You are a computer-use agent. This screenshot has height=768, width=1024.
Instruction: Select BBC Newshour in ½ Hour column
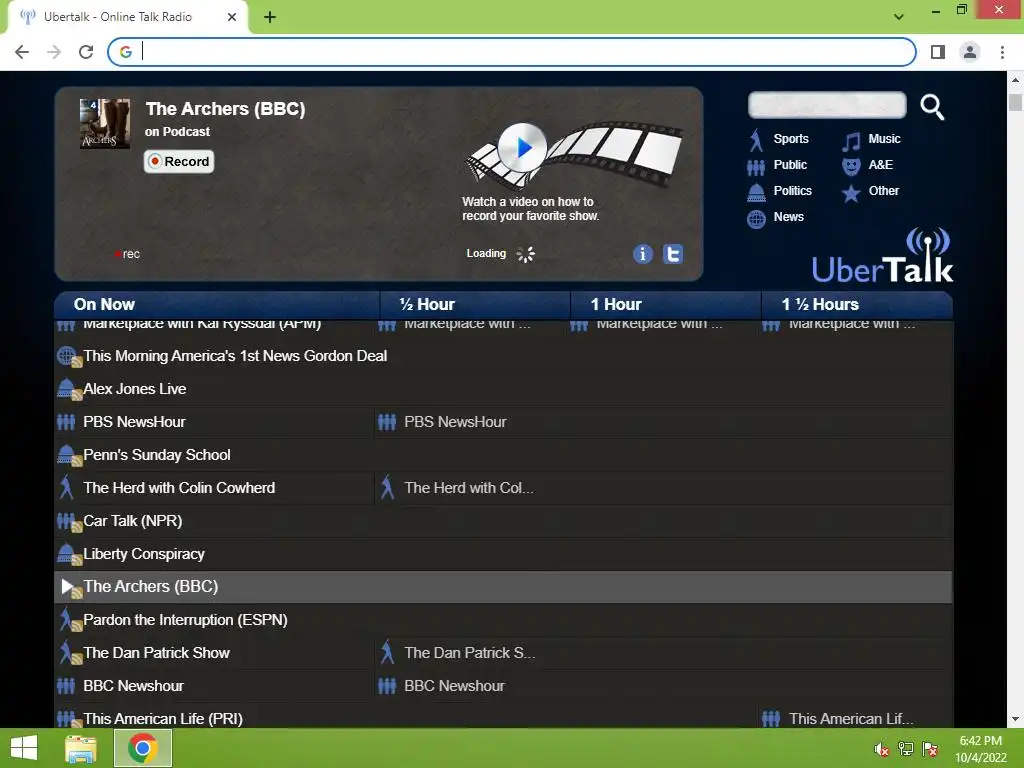(455, 686)
